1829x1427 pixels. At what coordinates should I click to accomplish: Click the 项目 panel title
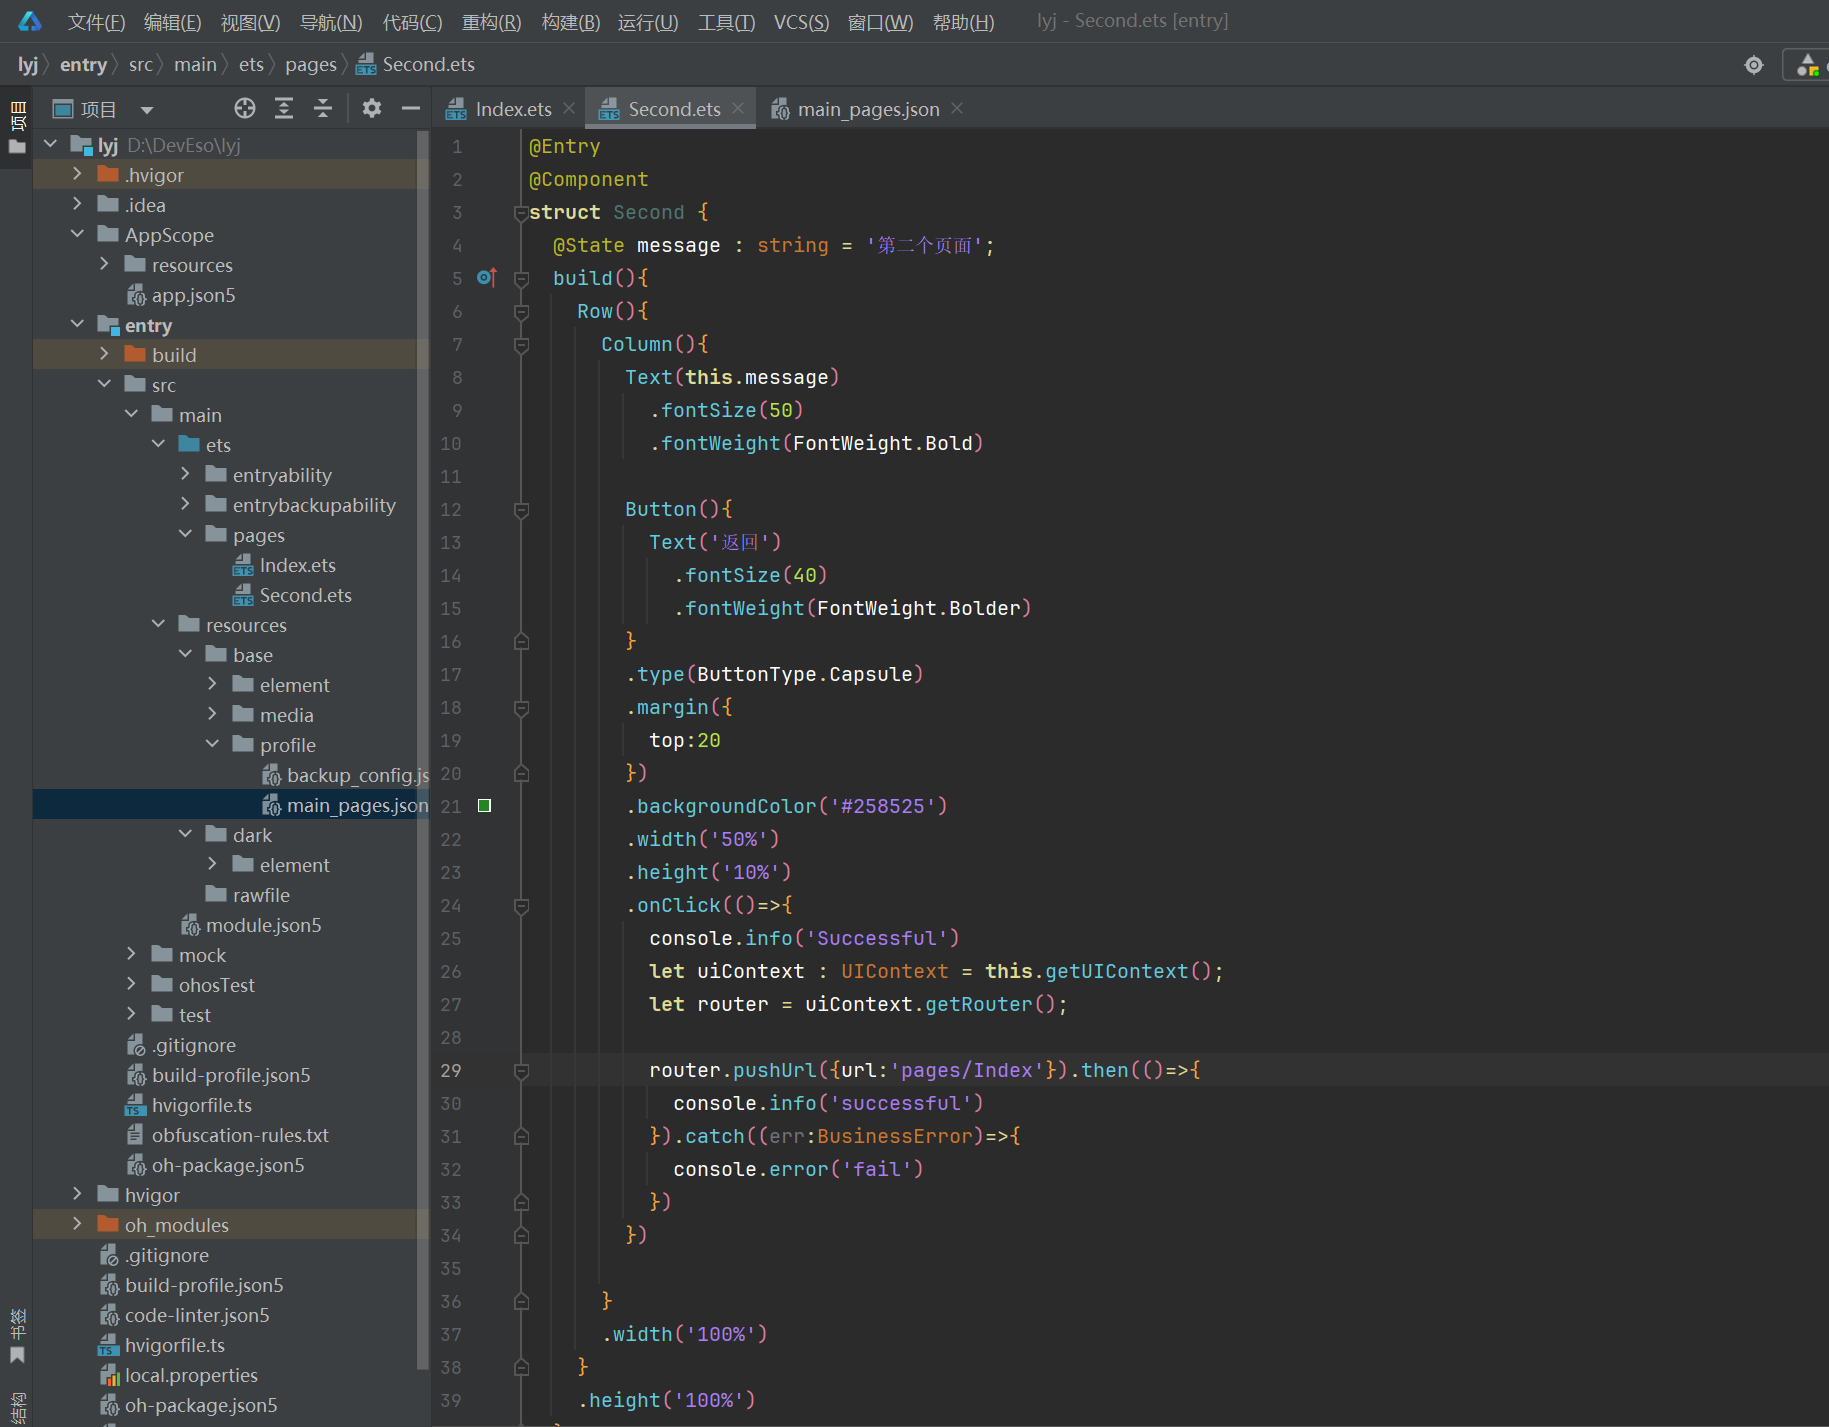[x=98, y=109]
